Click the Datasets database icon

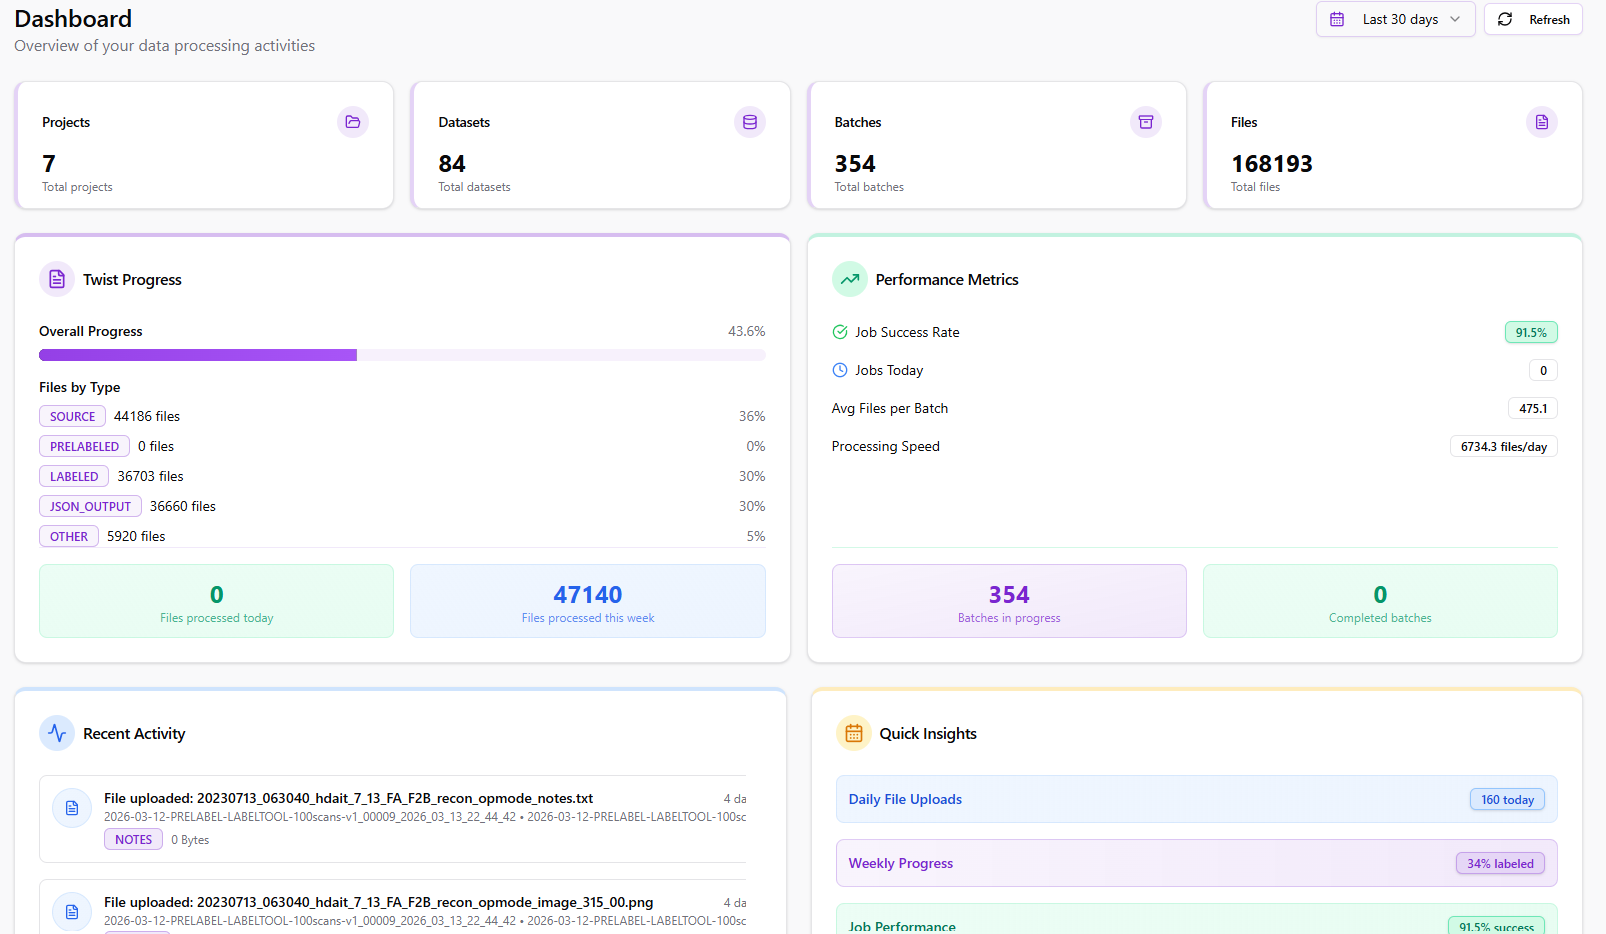point(749,122)
